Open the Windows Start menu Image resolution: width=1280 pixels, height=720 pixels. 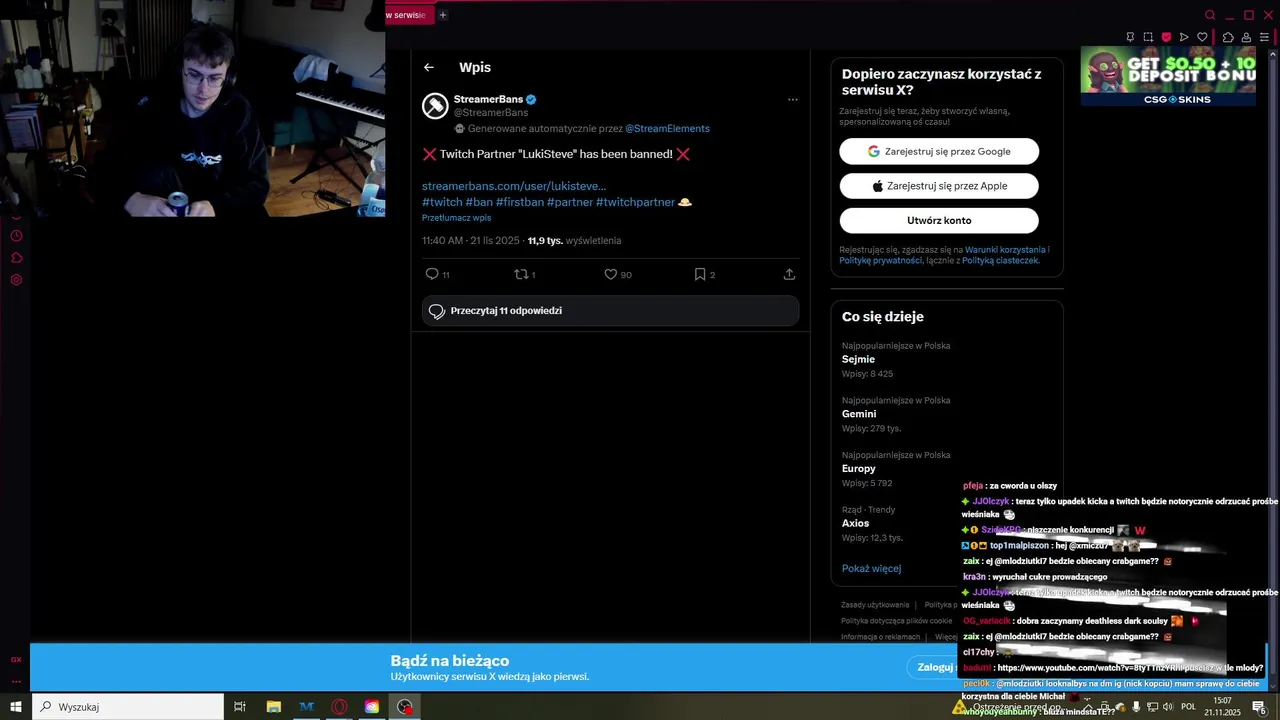[16, 707]
